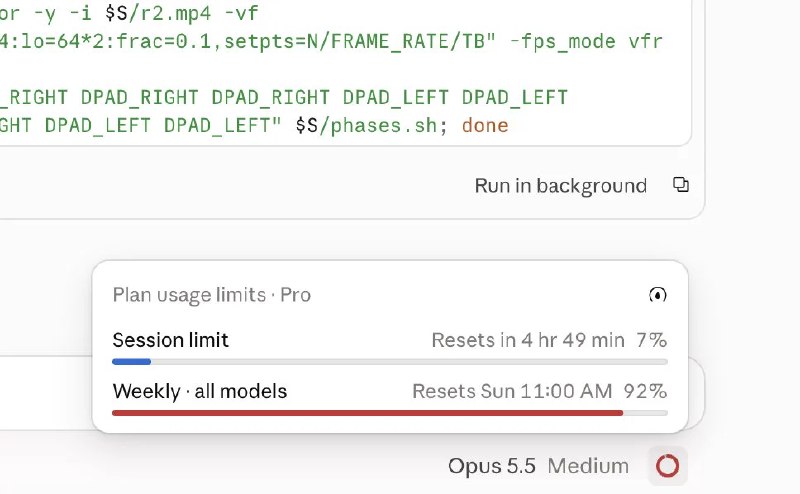Click setpts=N/FRAME_RATE/TB filter text
Viewport: 800px width, 494px height.
pos(355,41)
